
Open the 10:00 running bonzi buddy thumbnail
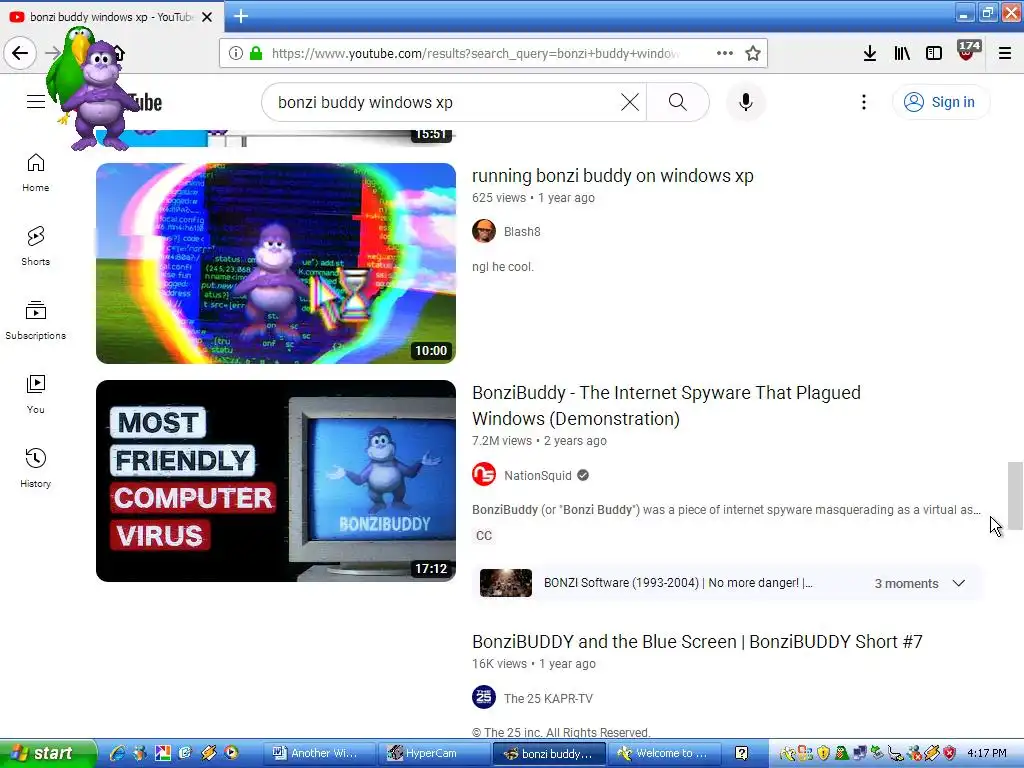(x=276, y=263)
